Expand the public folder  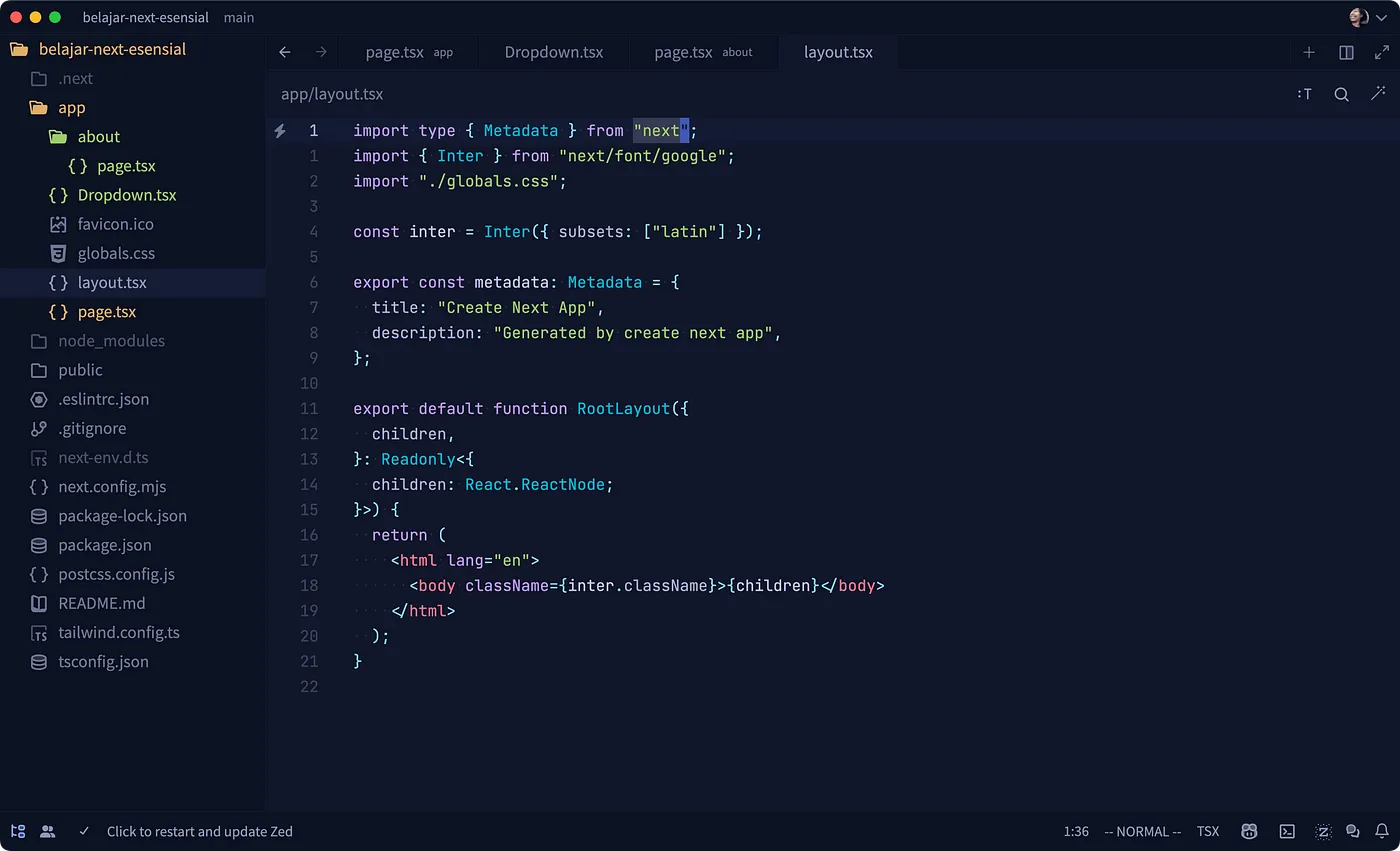point(80,370)
